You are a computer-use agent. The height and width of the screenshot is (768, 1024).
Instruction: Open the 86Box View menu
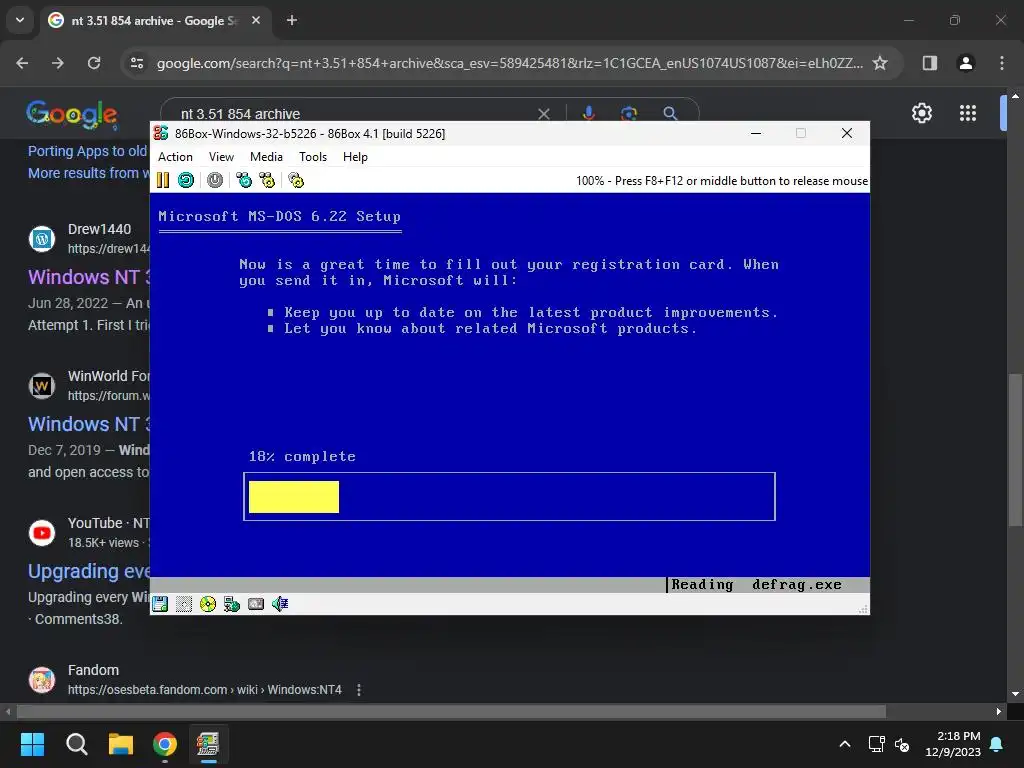coord(221,157)
